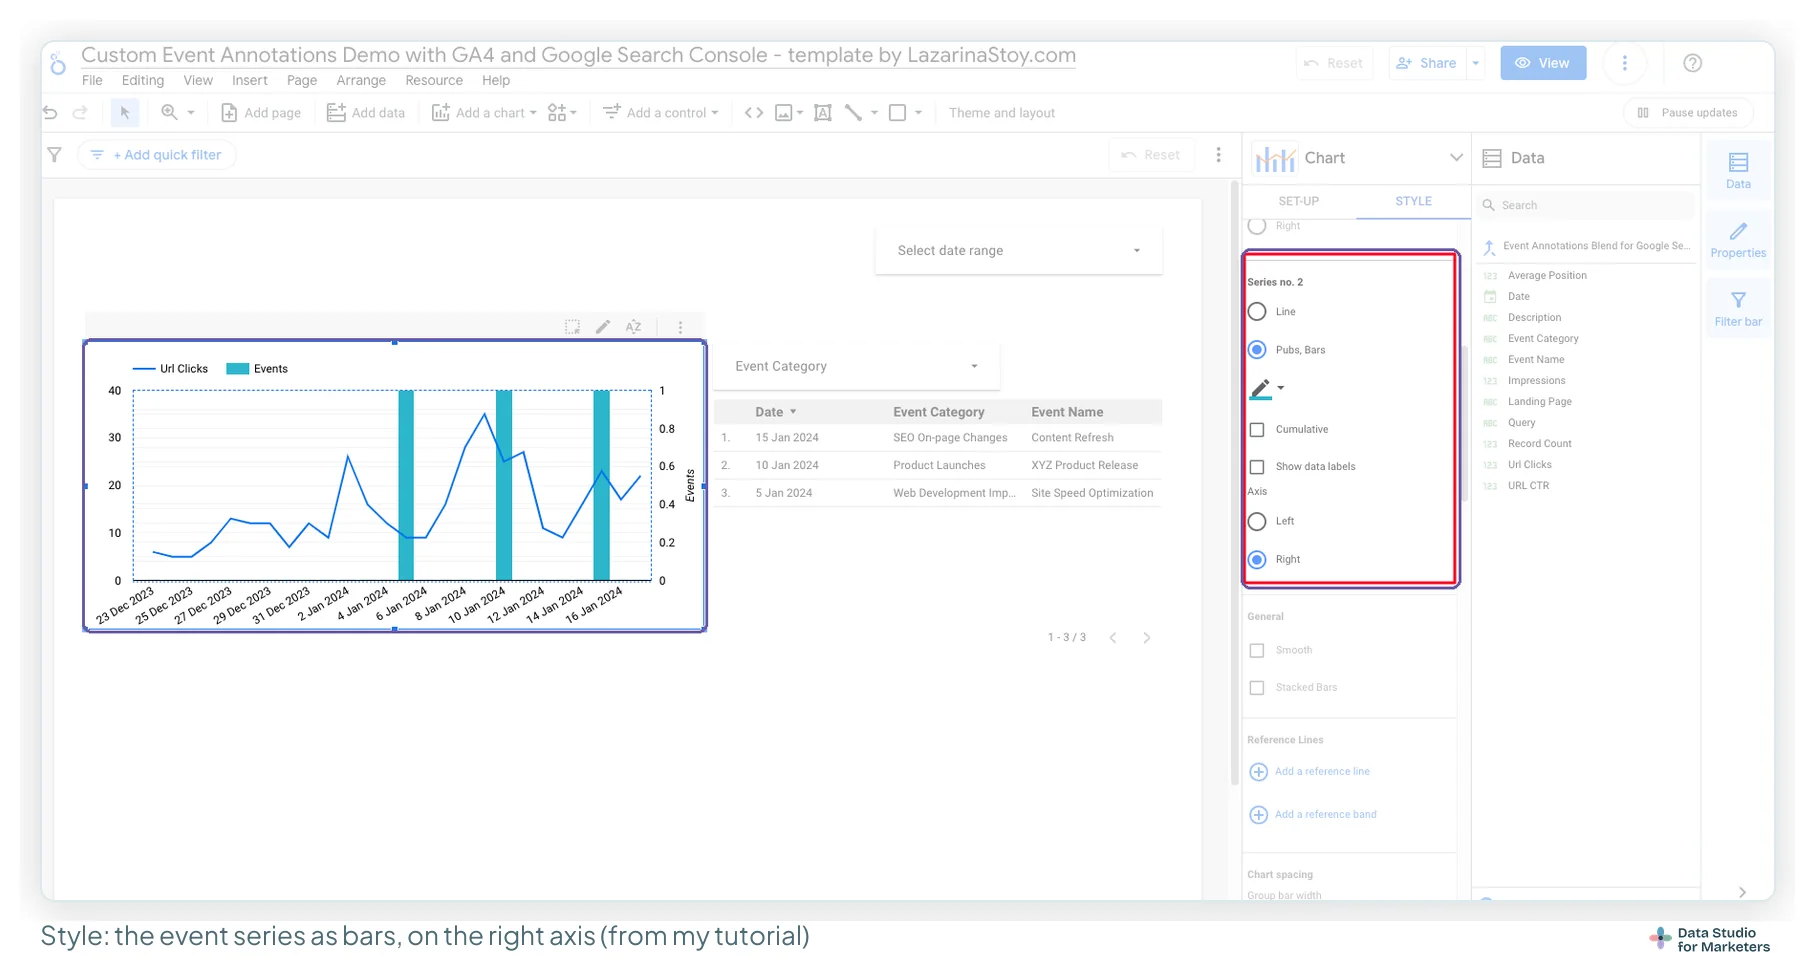Open zoom level dropdown arrow
The height and width of the screenshot is (975, 1815).
click(191, 113)
